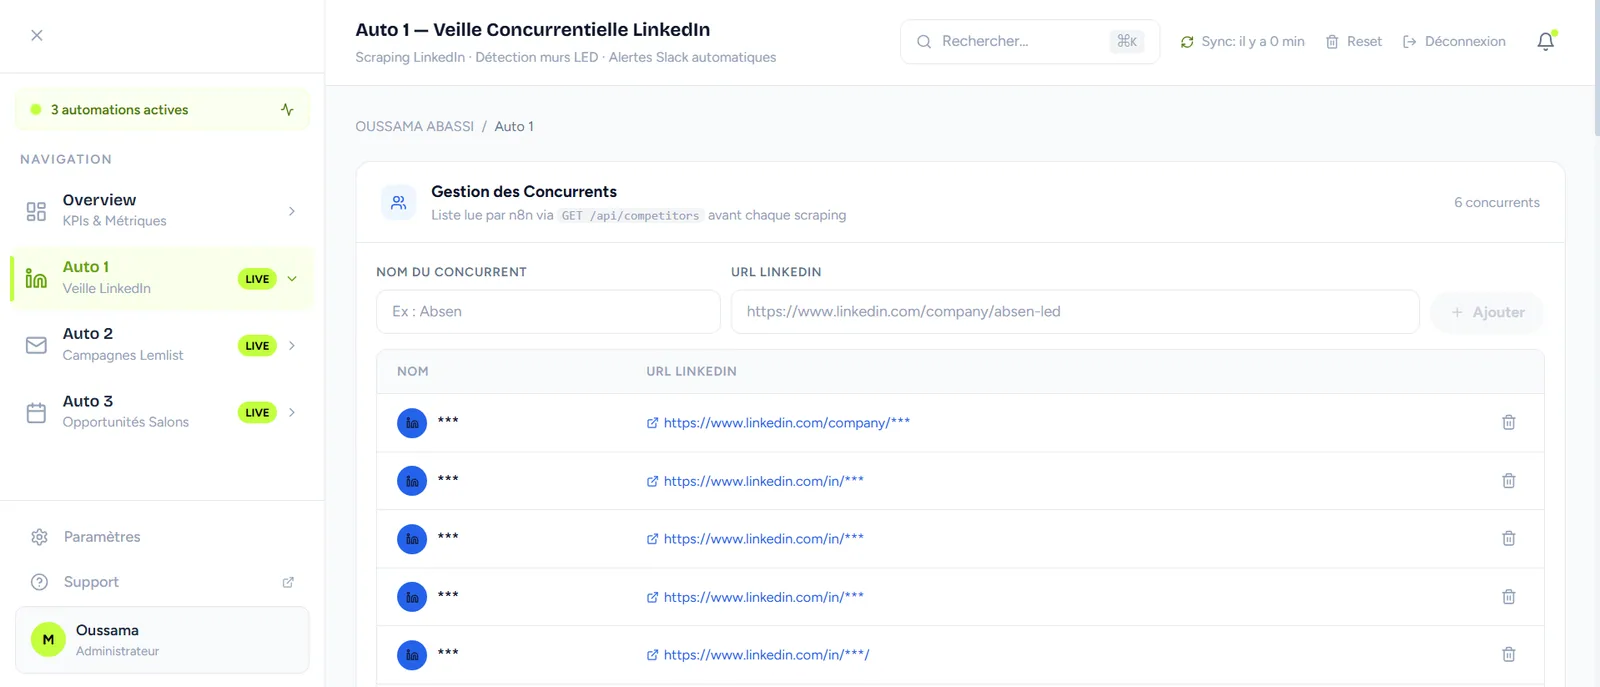Click the external link icon beside Support
This screenshot has width=1600, height=687.
(x=288, y=582)
